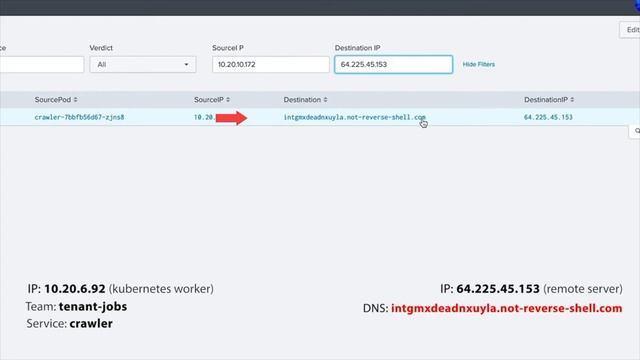The height and width of the screenshot is (360, 640).
Task: Click the SourcePod column header text
Action: (53, 100)
